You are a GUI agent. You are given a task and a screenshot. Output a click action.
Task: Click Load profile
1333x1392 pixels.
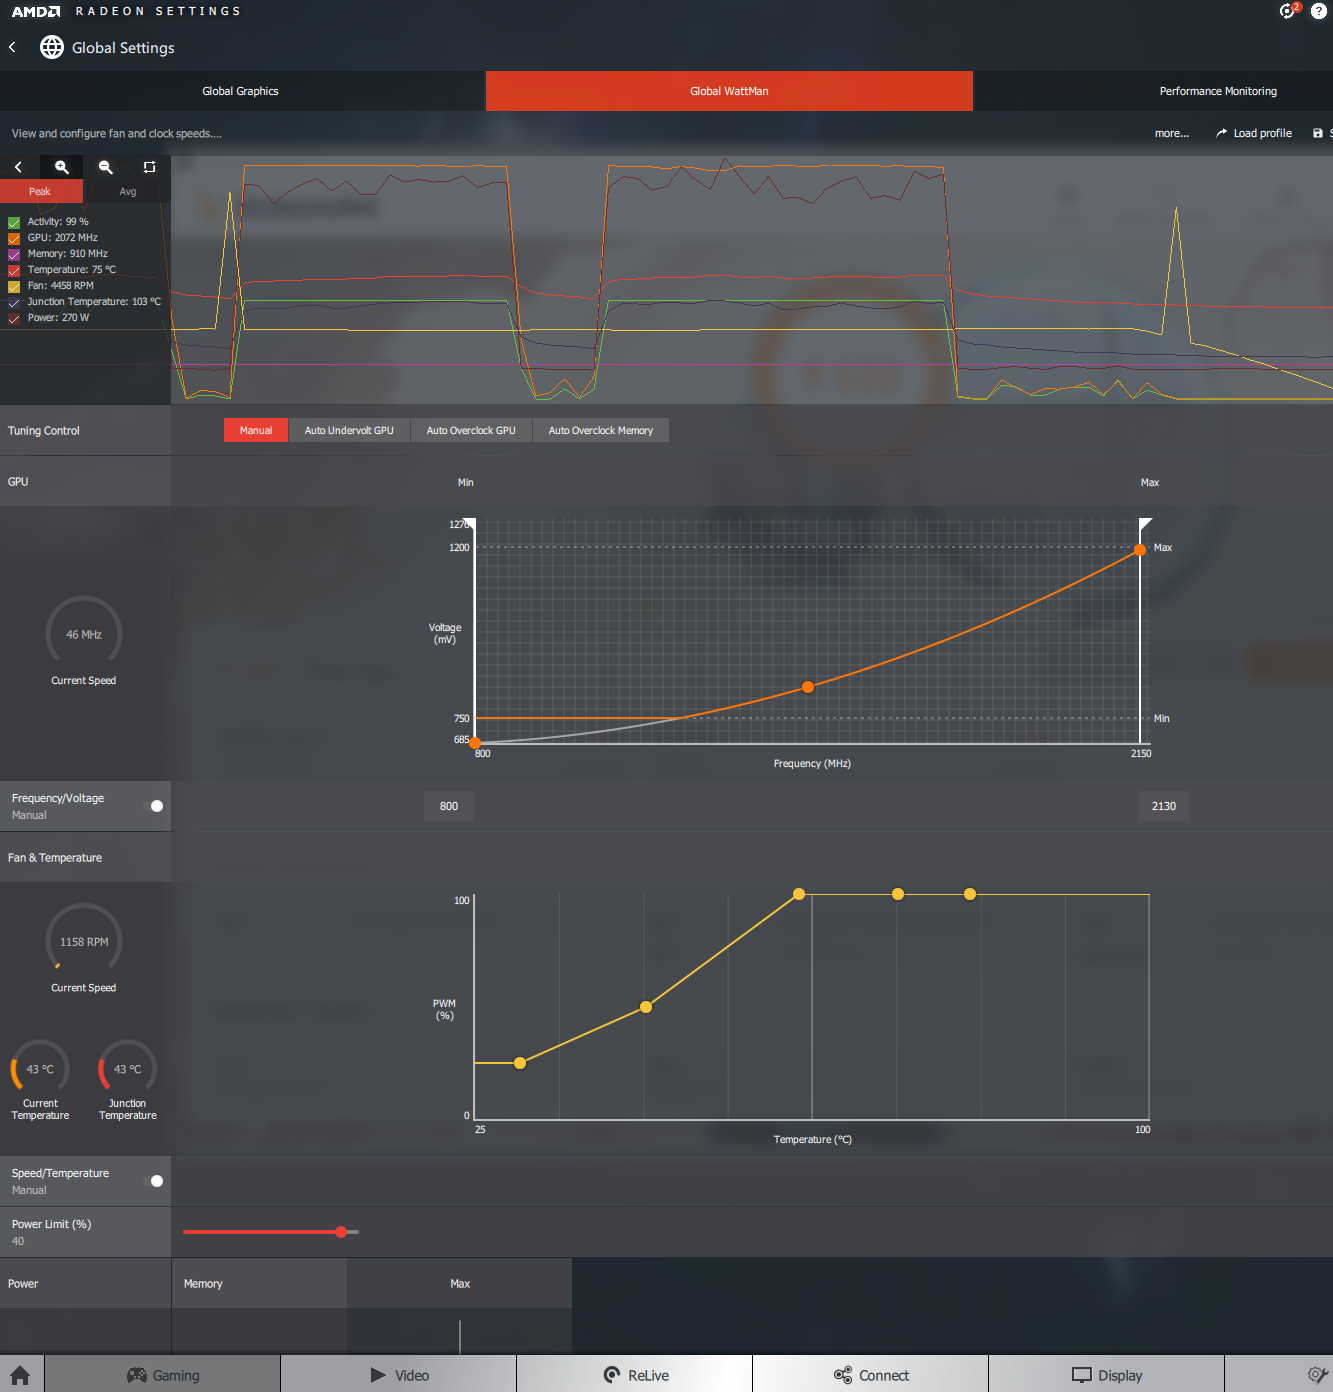pyautogui.click(x=1254, y=133)
